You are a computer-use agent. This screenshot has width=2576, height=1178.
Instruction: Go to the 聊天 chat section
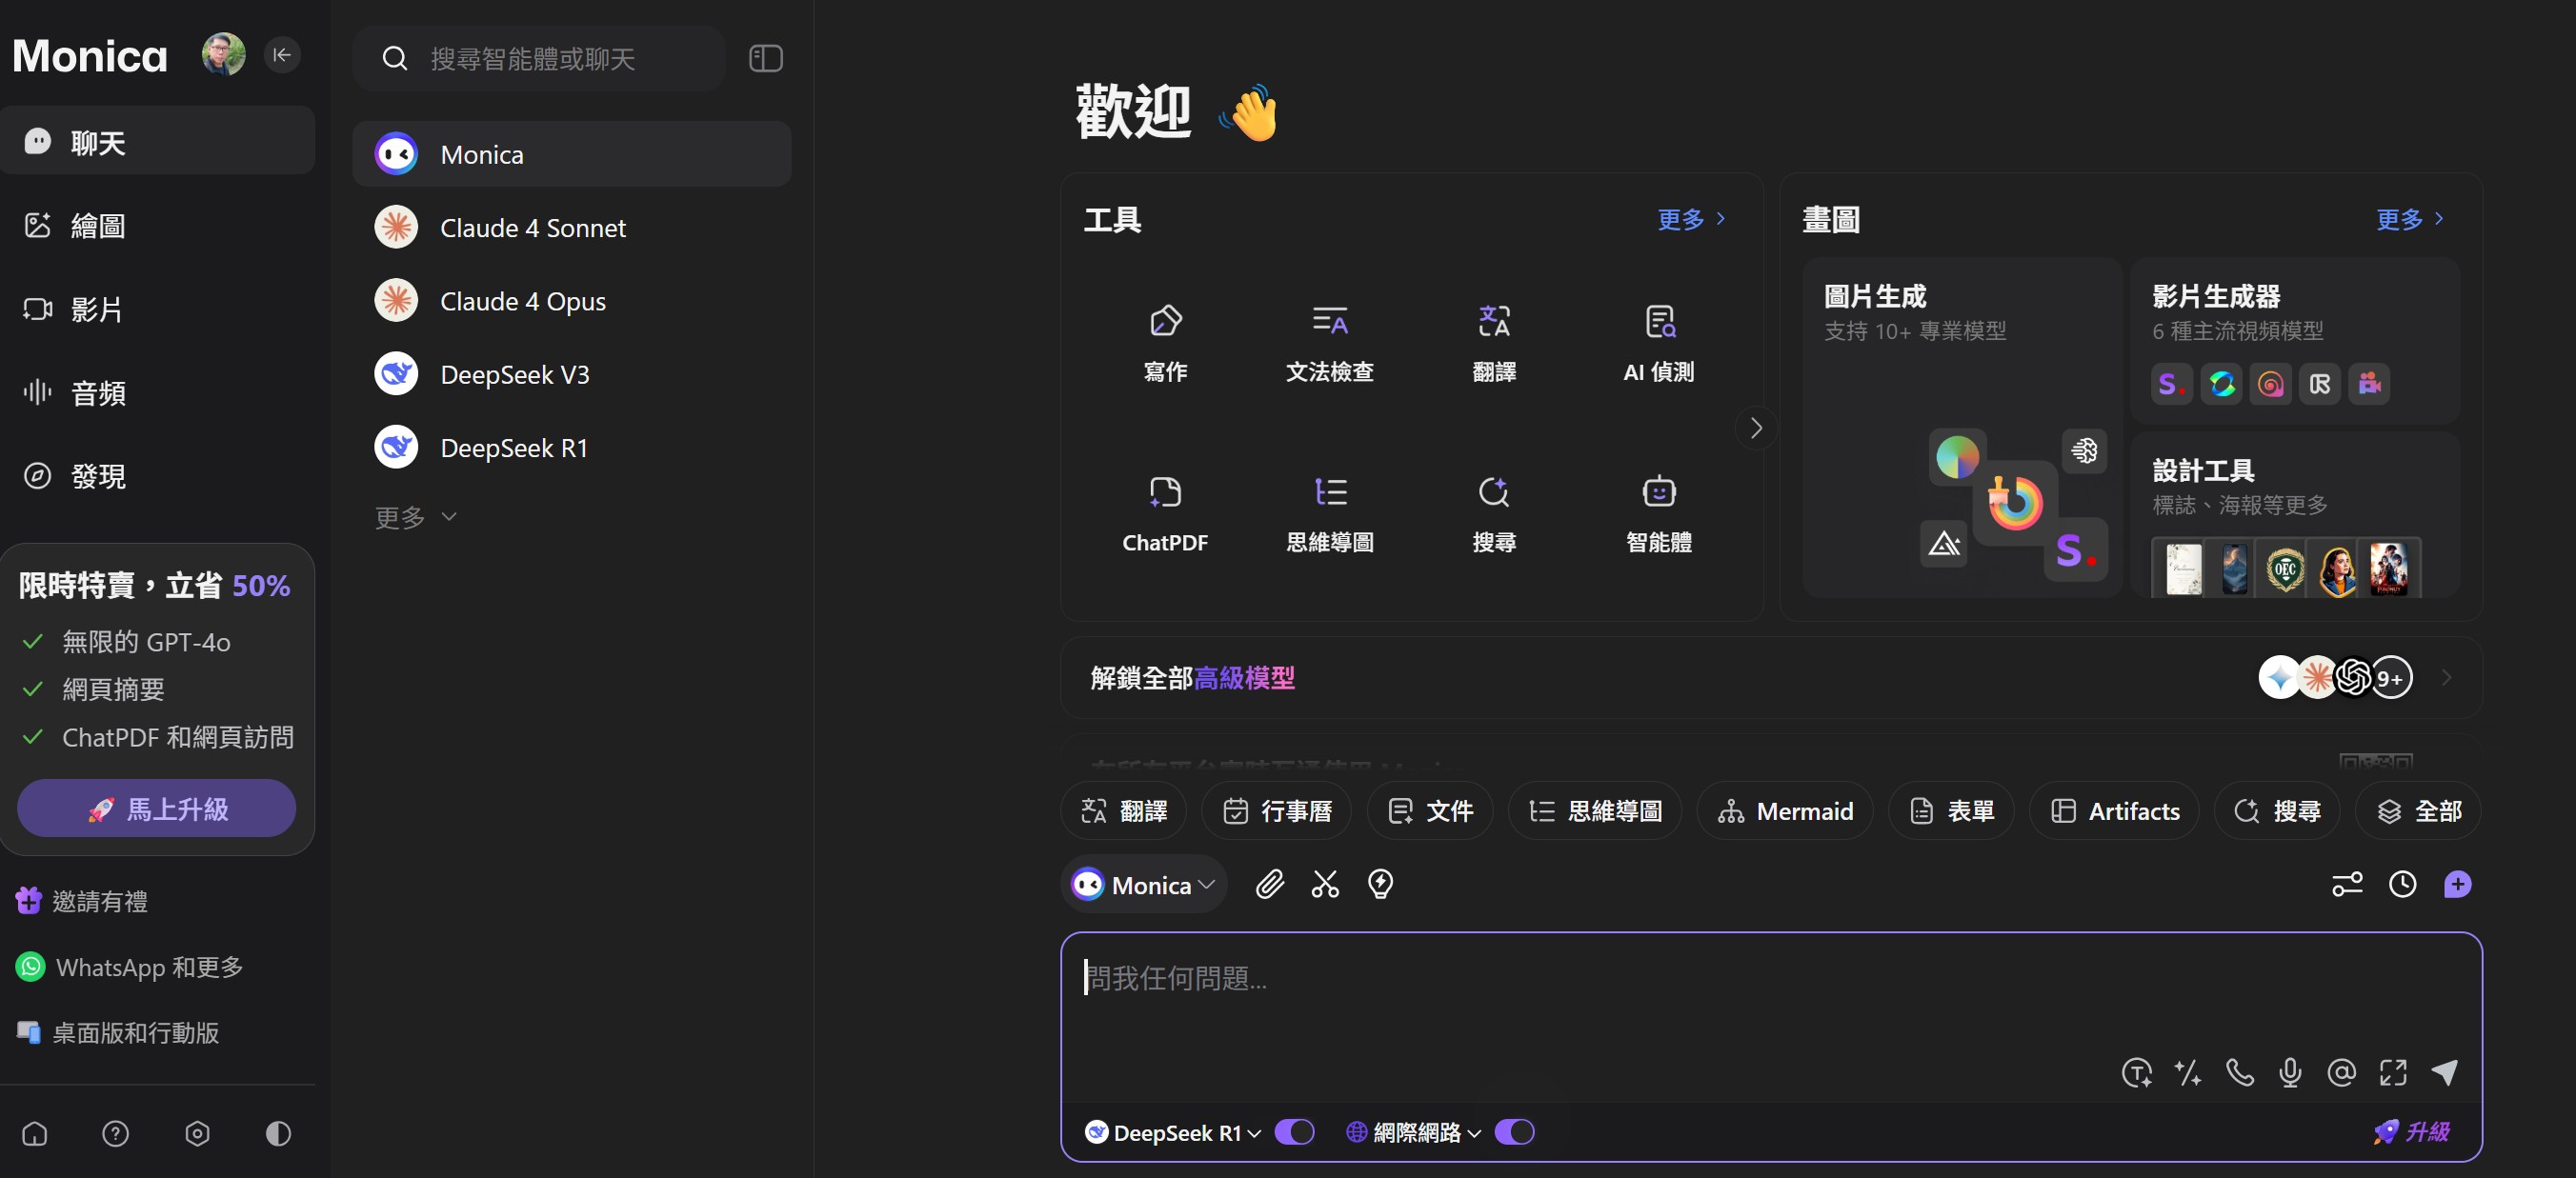[158, 141]
